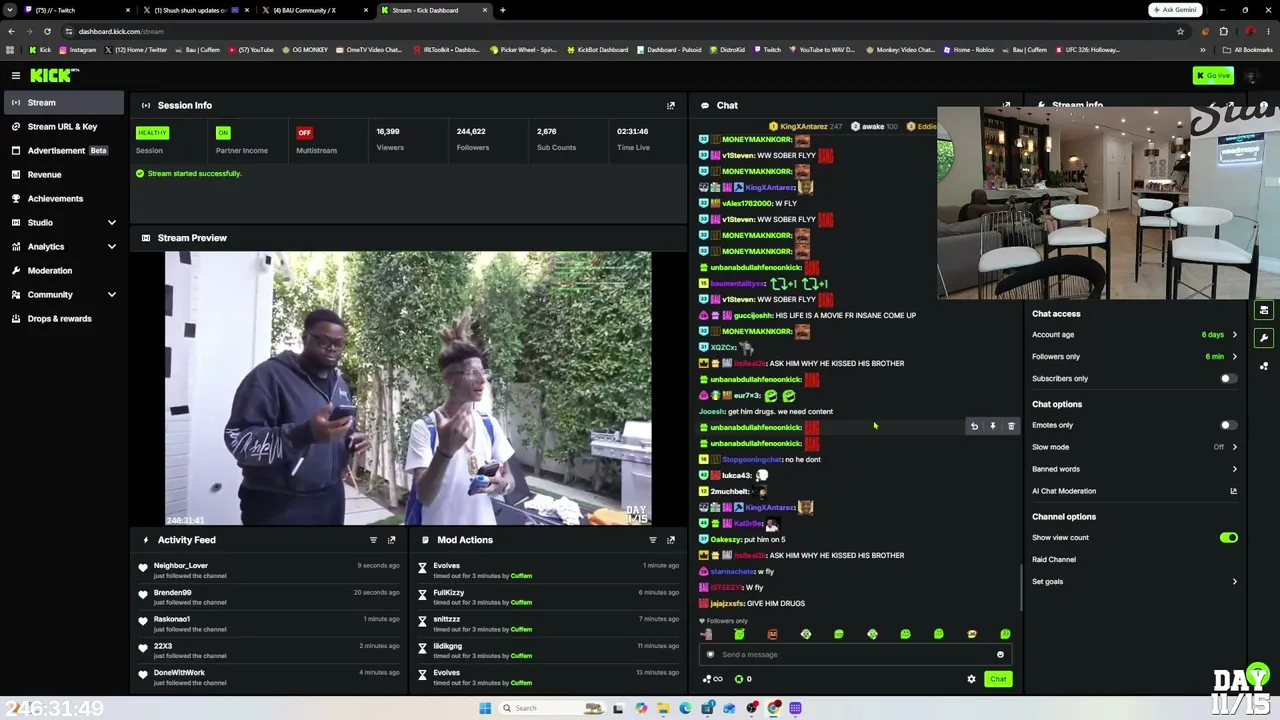Click the Stream Preview video thumbnail
The width and height of the screenshot is (1280, 720).
pos(408,388)
